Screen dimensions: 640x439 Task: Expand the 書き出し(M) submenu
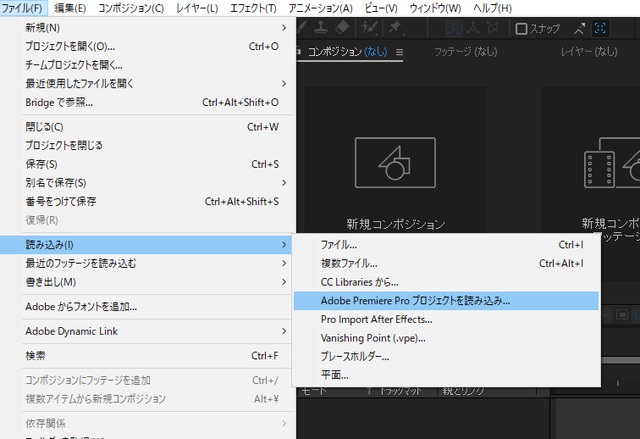tap(148, 282)
